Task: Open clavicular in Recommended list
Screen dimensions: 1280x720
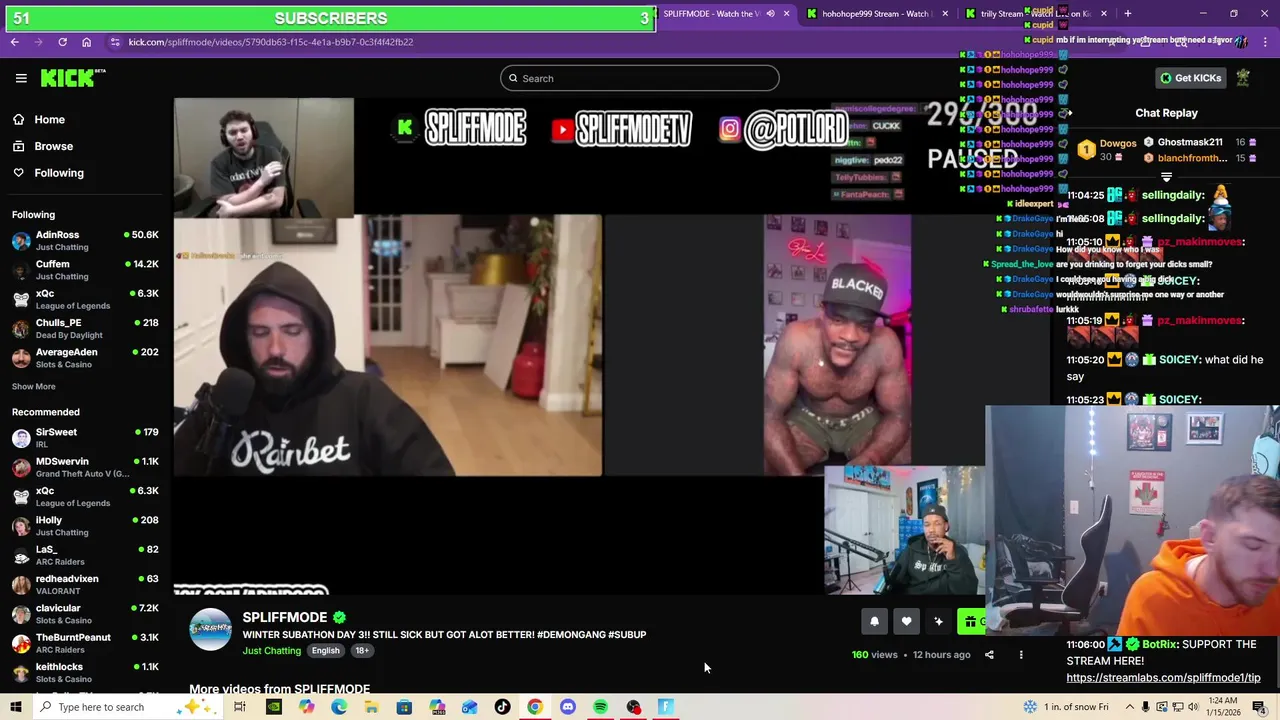Action: [x=85, y=614]
